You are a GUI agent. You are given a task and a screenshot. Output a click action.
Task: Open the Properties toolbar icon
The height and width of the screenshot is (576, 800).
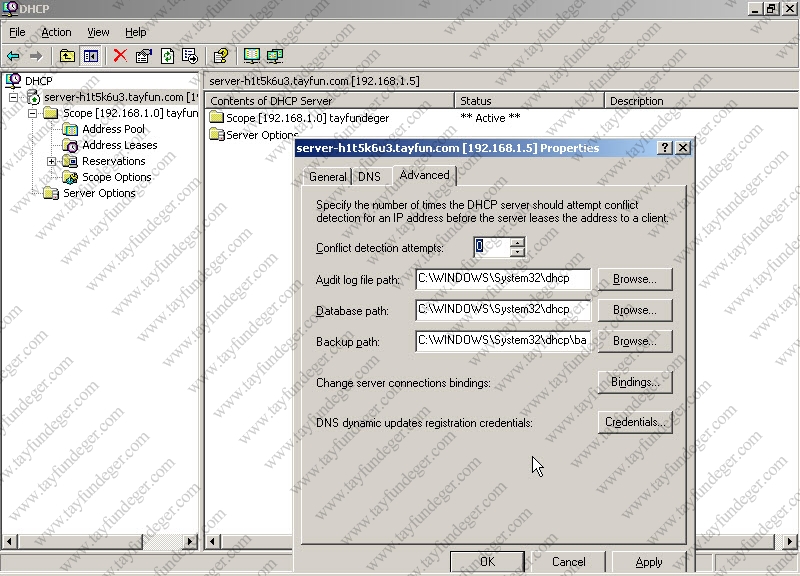point(144,56)
